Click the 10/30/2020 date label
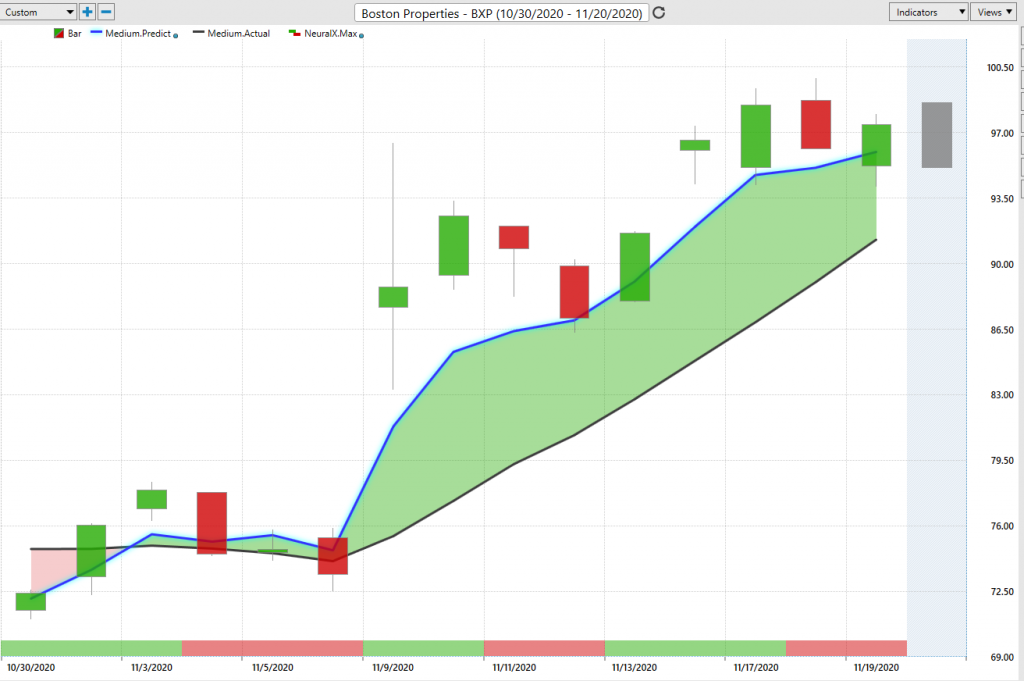Viewport: 1024px width, 681px height. [31, 667]
